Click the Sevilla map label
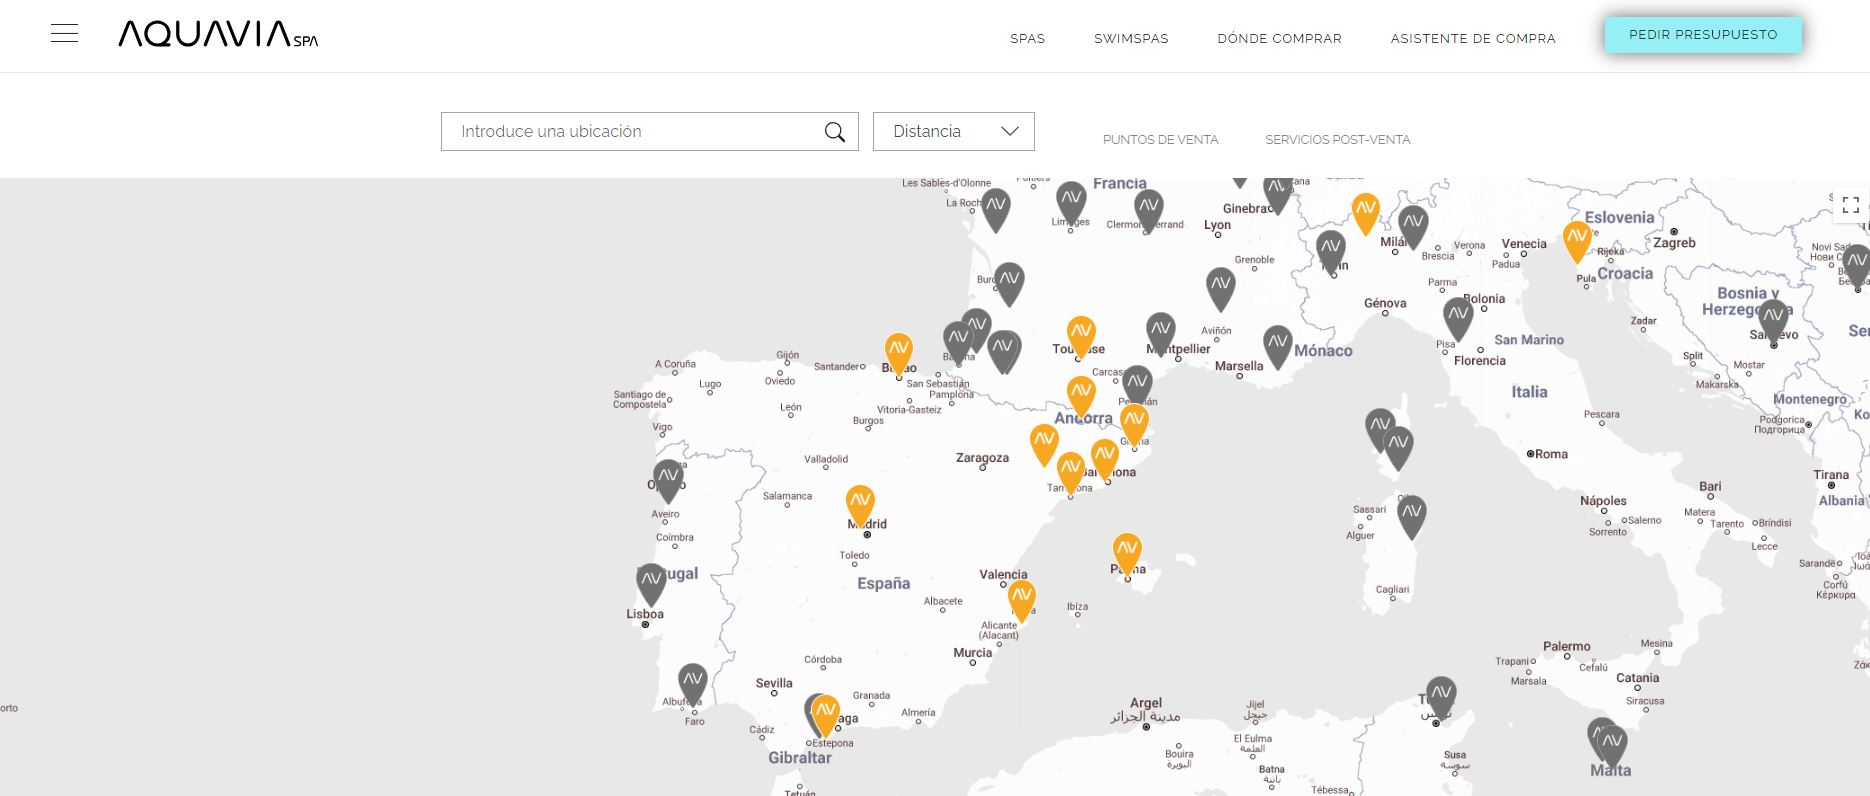This screenshot has width=1870, height=796. tap(774, 683)
